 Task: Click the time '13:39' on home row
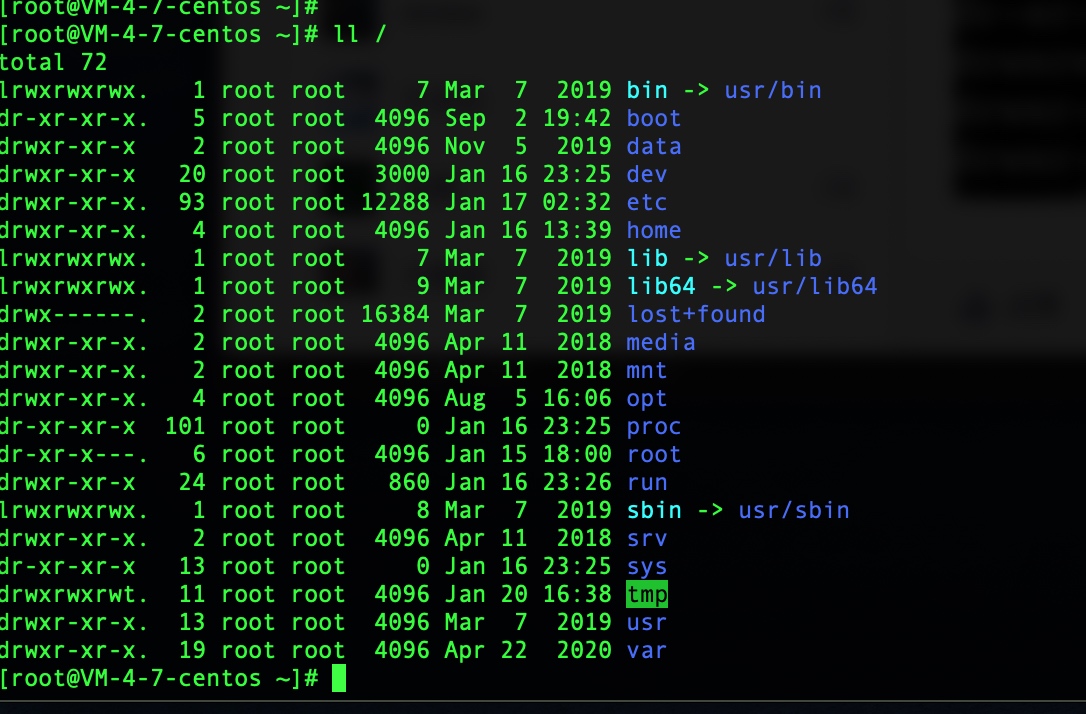point(577,230)
